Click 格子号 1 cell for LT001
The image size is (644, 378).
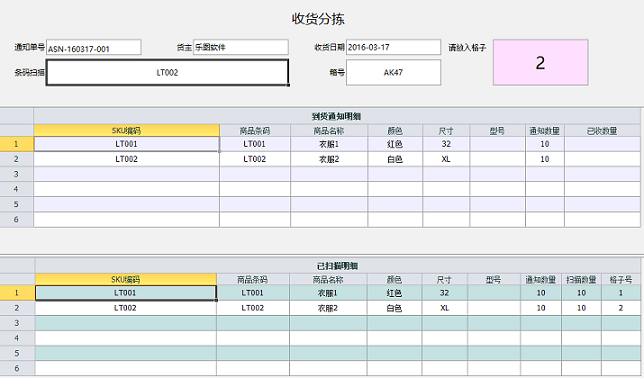click(621, 293)
